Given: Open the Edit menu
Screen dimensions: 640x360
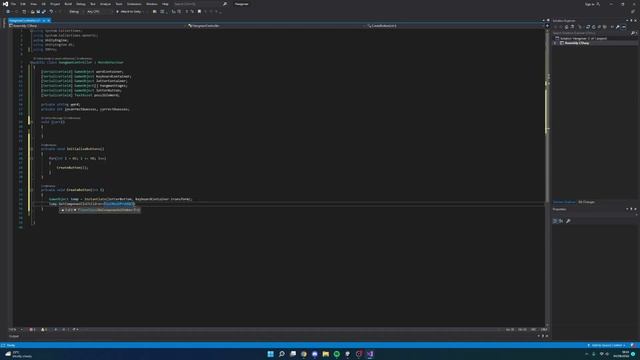Looking at the screenshot, I should [23, 4].
